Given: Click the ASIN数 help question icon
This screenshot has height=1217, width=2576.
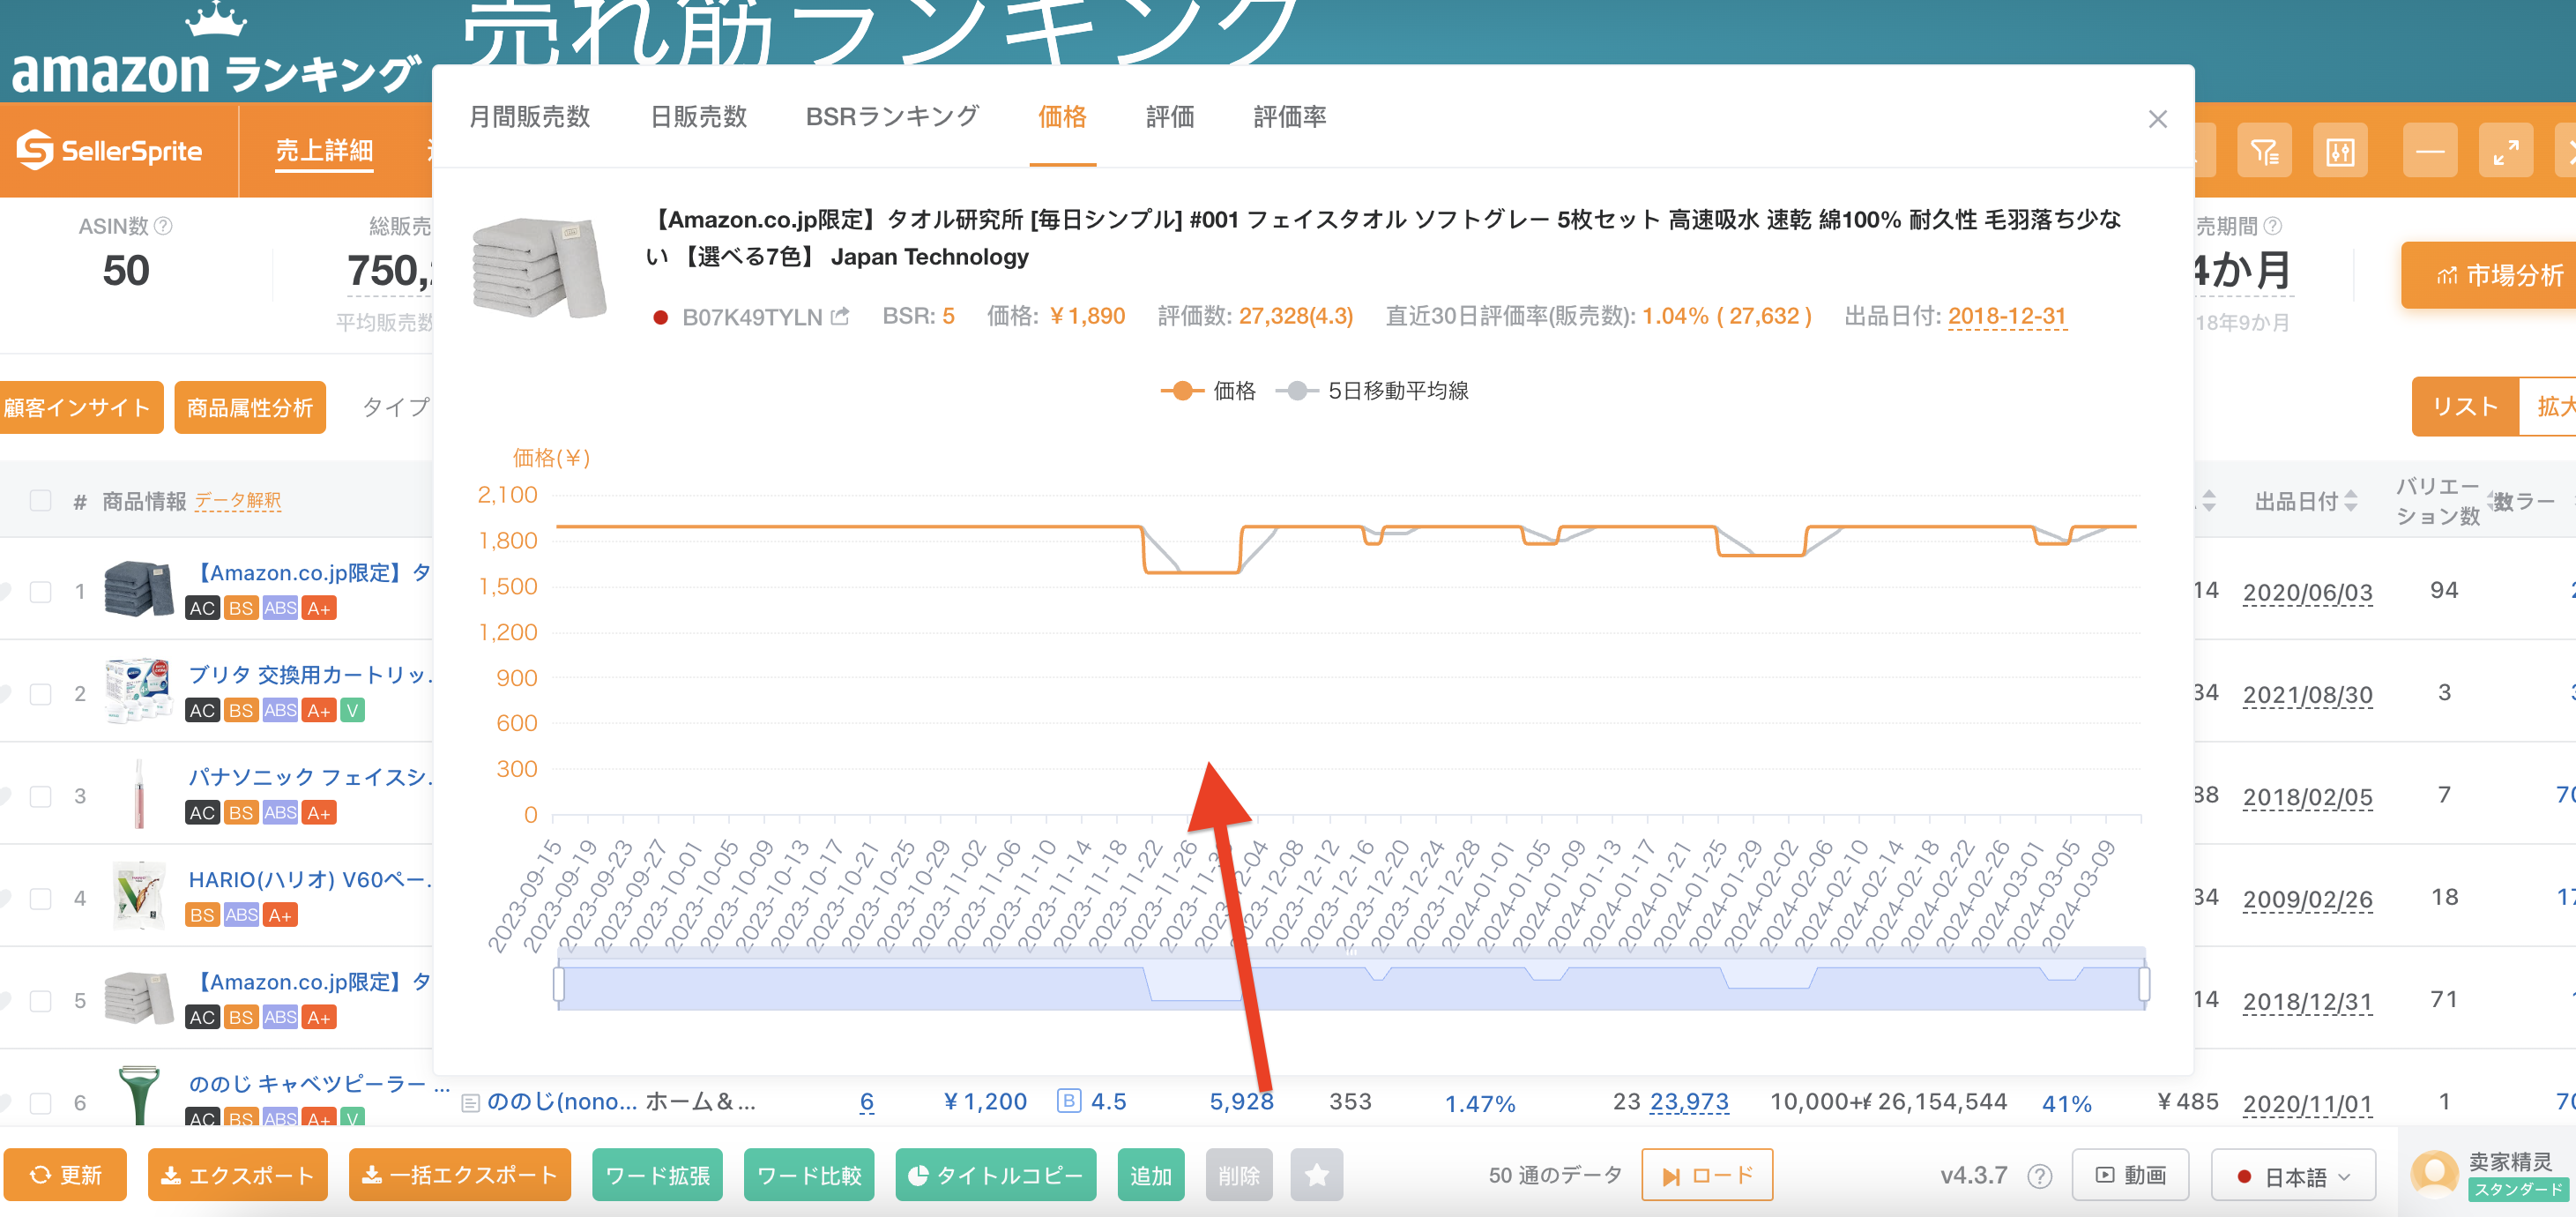Looking at the screenshot, I should 163,226.
